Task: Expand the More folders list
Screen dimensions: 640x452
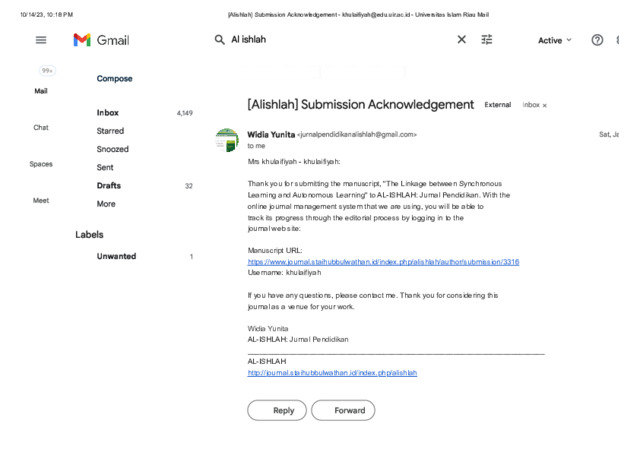Action: pos(106,204)
